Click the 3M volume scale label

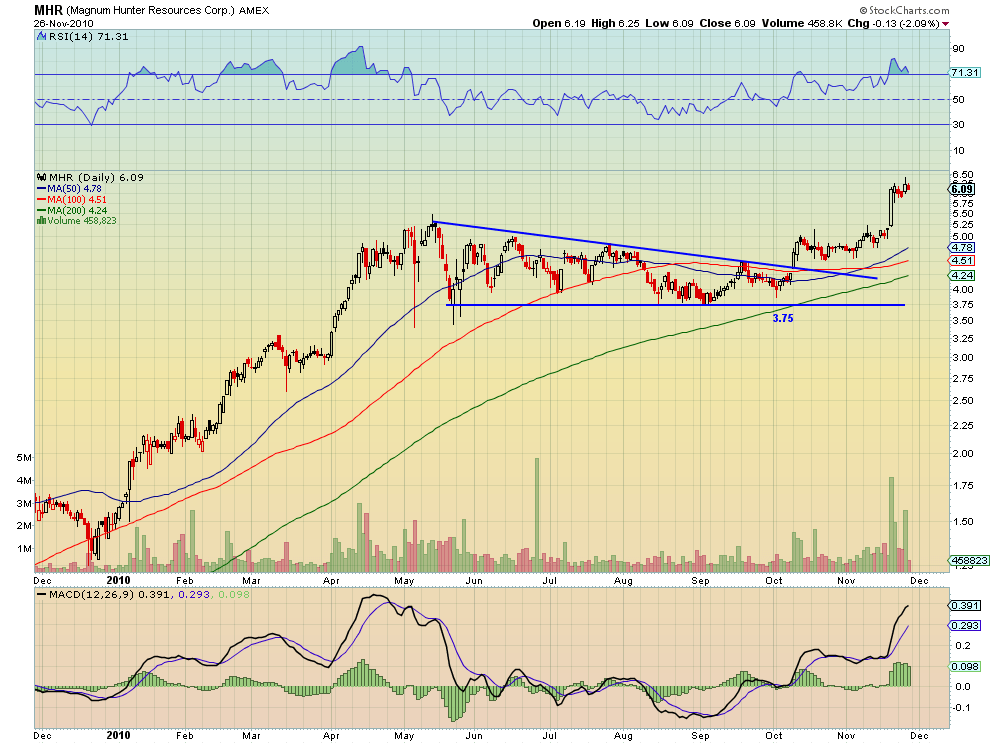(x=24, y=503)
